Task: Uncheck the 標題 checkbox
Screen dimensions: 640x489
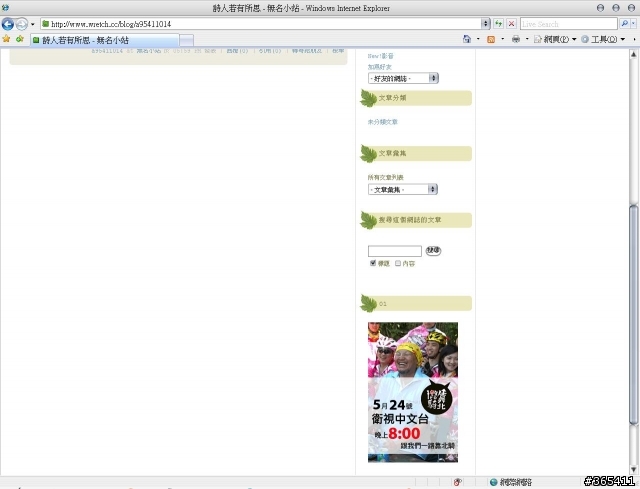Action: pyautogui.click(x=373, y=263)
